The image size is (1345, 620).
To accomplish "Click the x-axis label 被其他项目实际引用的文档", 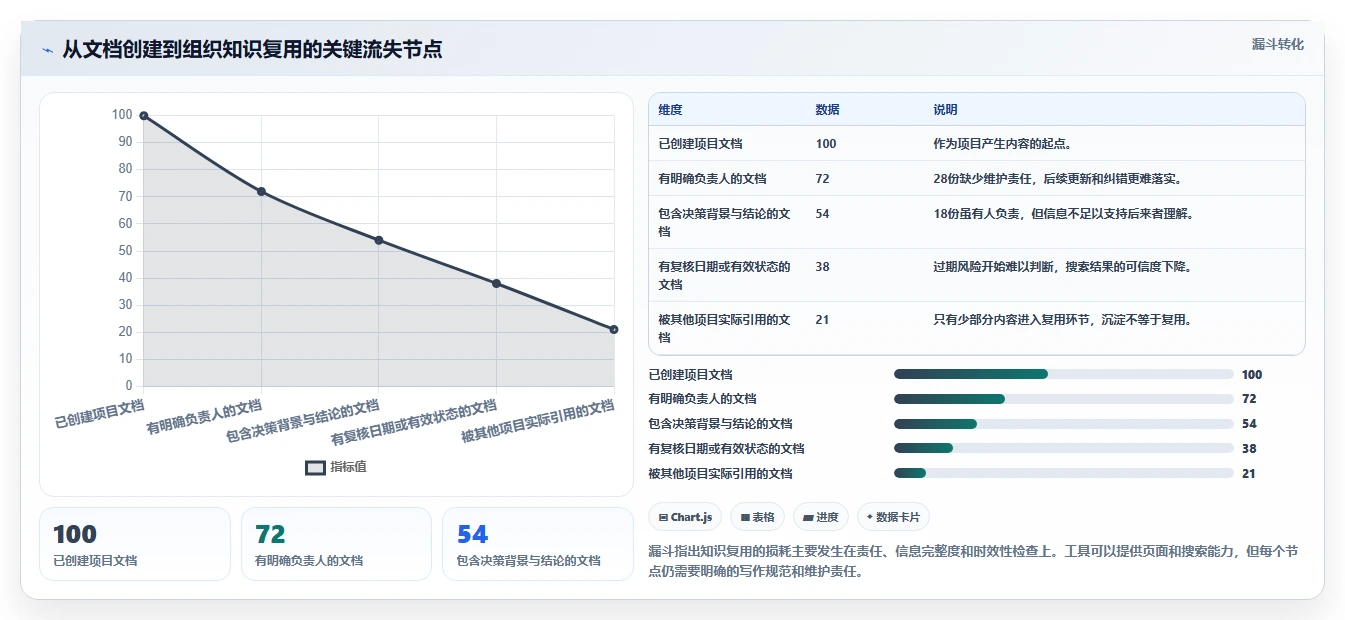I will click(x=538, y=421).
